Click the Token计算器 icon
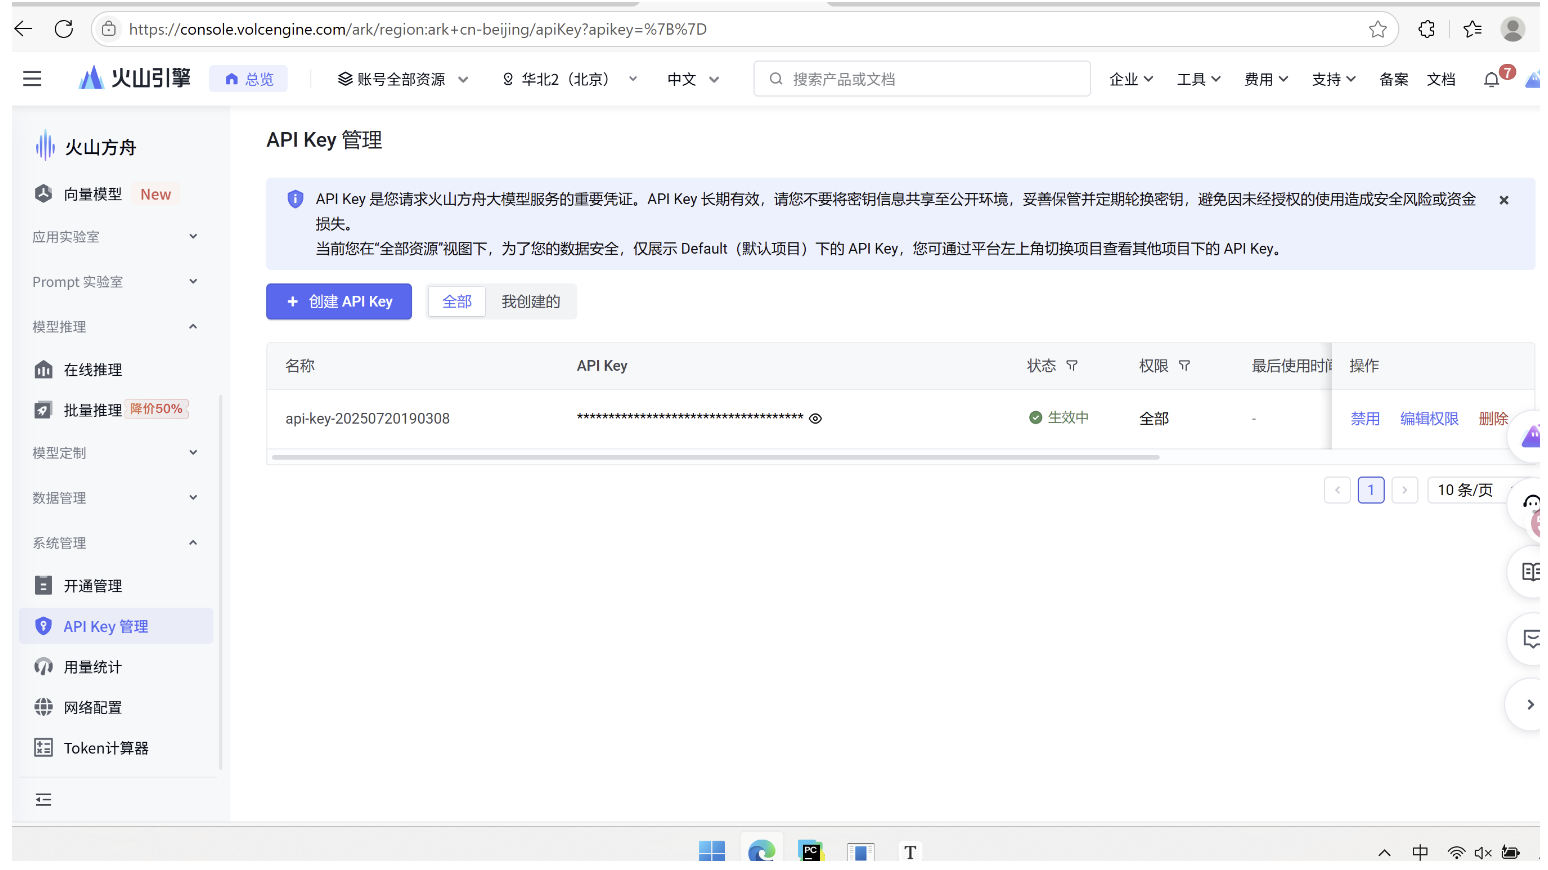Image resolution: width=1548 pixels, height=870 pixels. coord(43,748)
